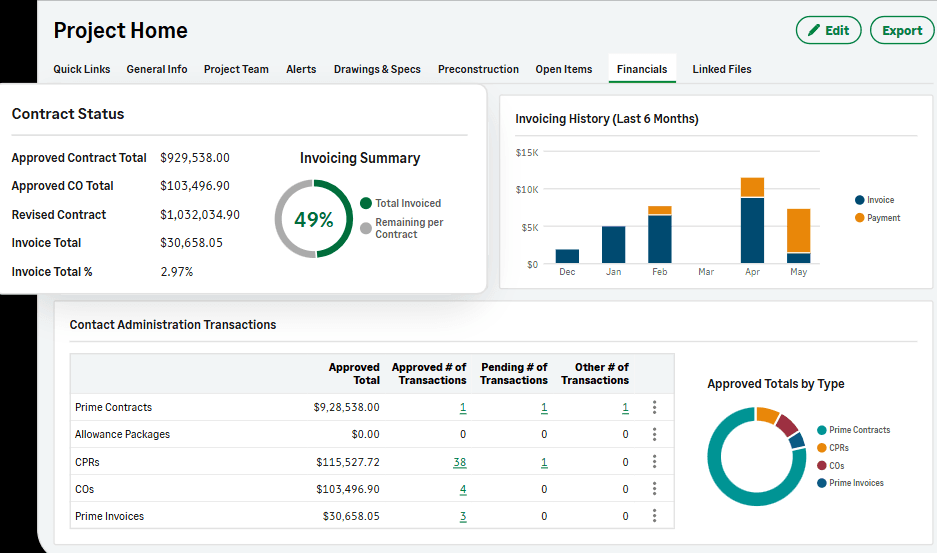Click Approved Contract Total value $929,538.00
This screenshot has width=937, height=553.
pyautogui.click(x=195, y=158)
